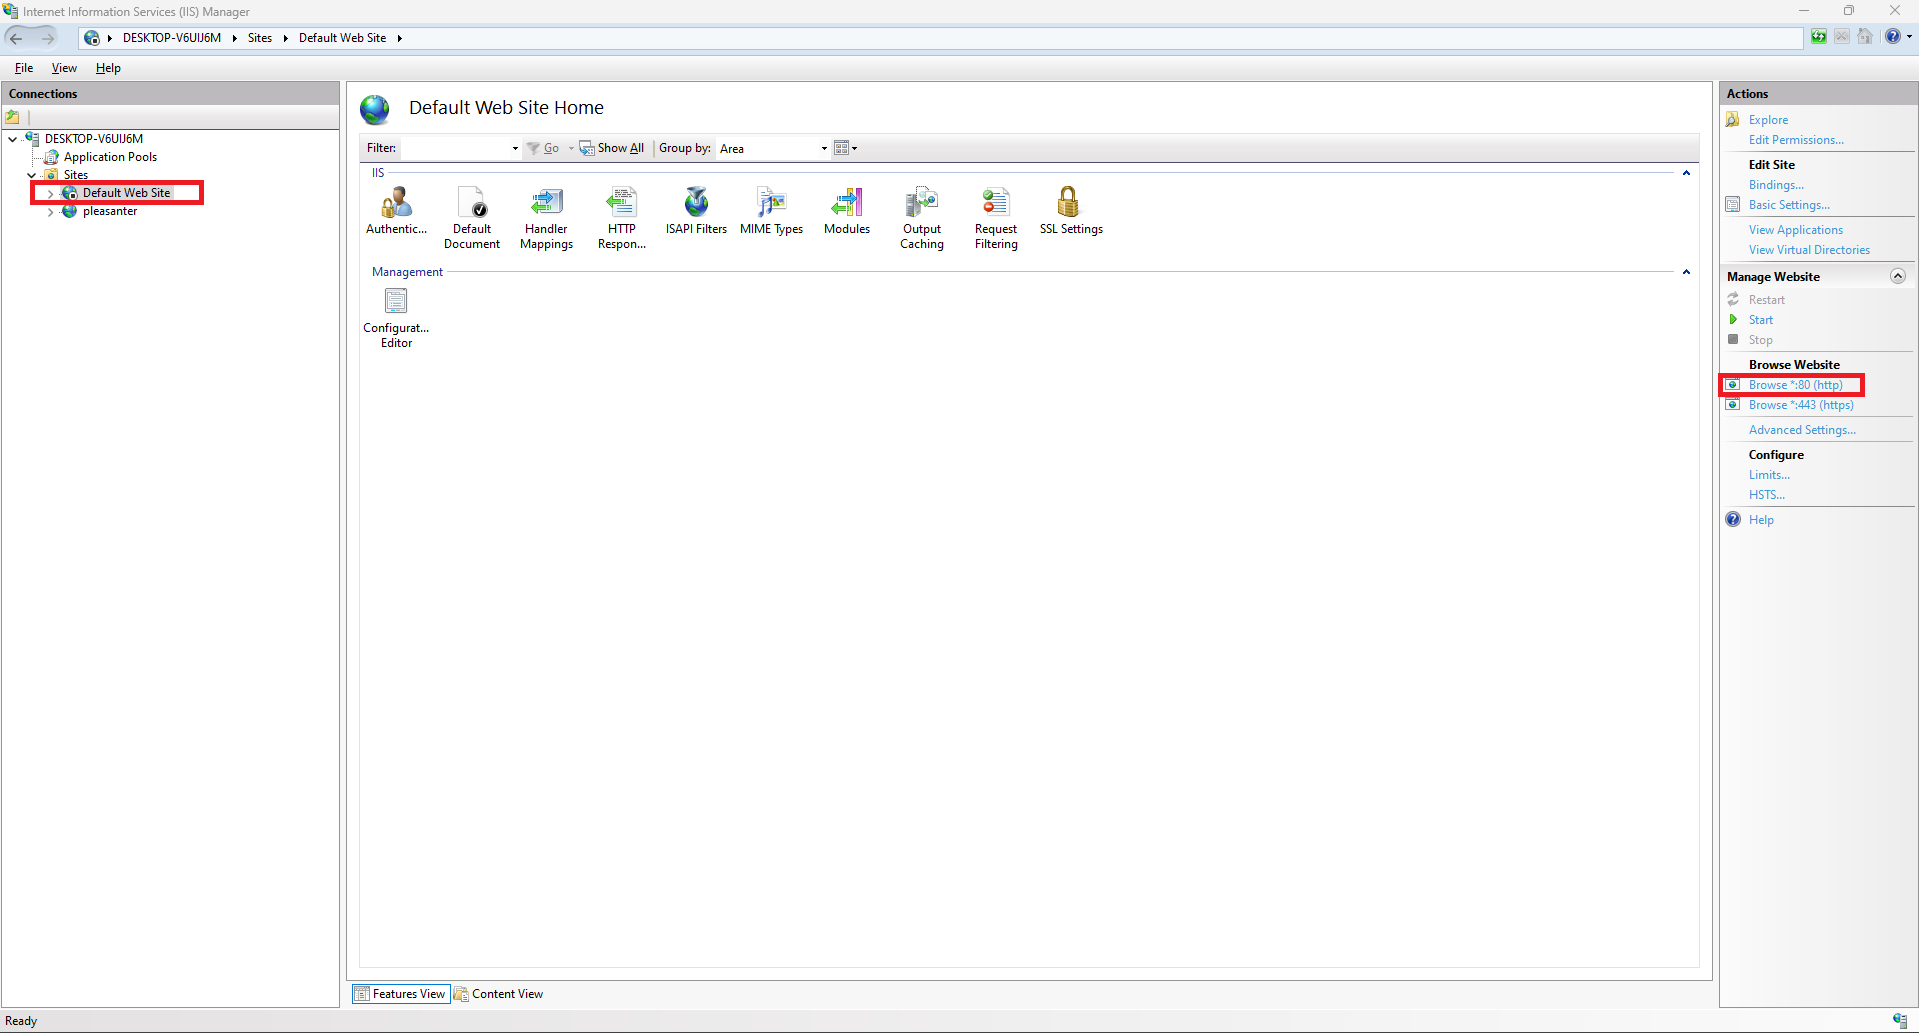Collapse the IIS section group

click(x=1686, y=173)
